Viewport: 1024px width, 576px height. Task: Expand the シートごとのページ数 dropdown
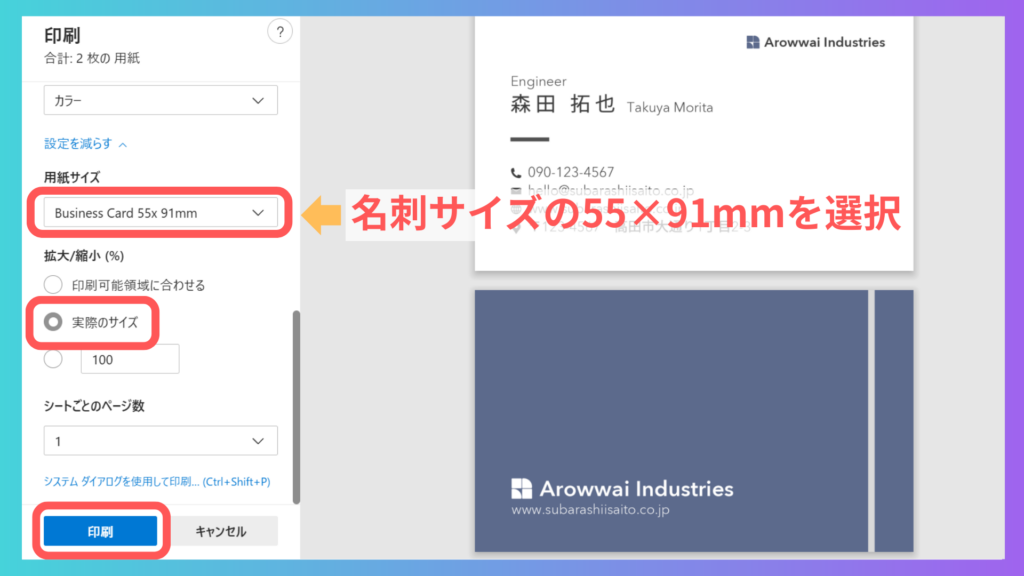161,441
